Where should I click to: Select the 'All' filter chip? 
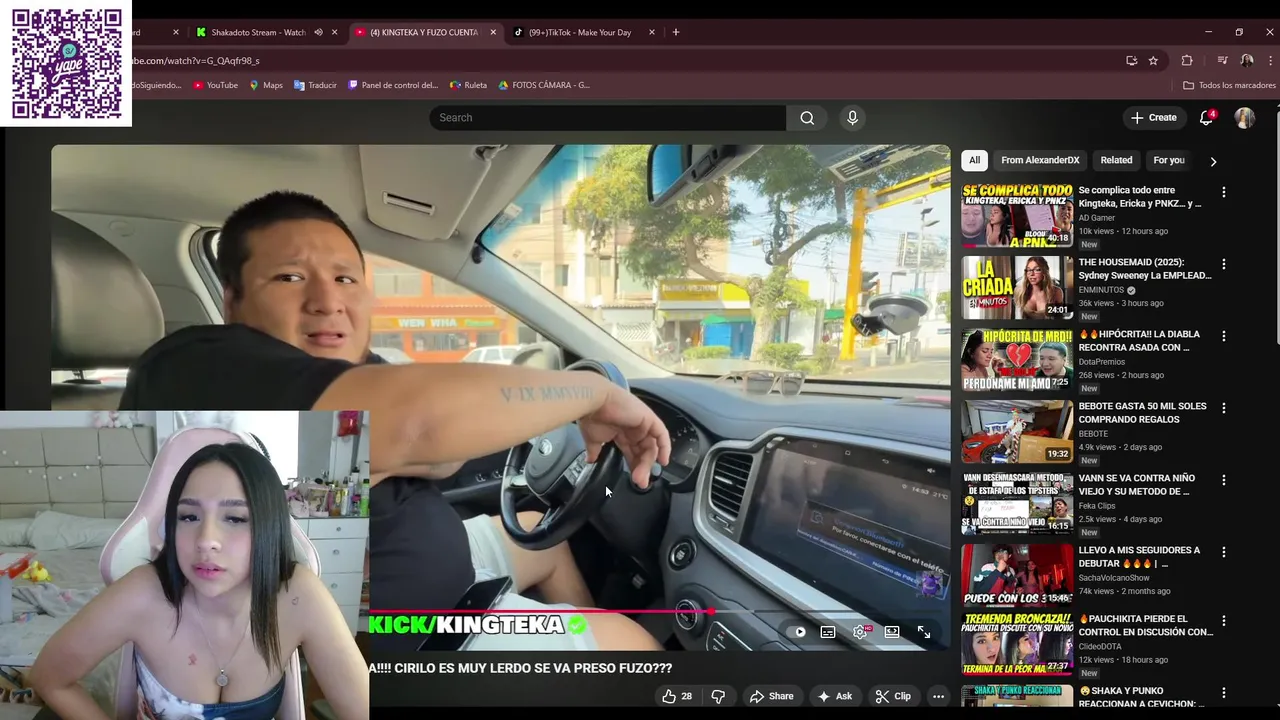[x=974, y=160]
